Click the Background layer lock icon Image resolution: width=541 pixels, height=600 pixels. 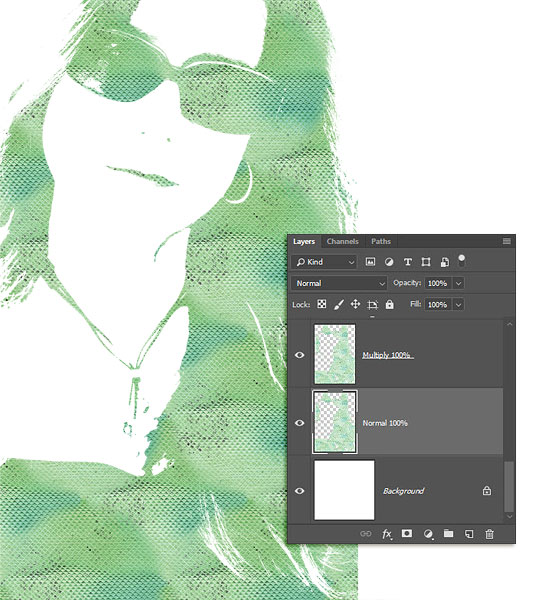[487, 490]
